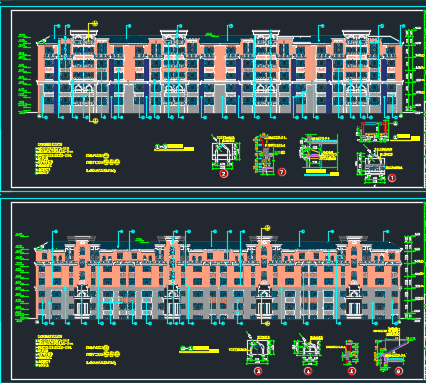Select the yellow notes block in upper sheet
The image size is (426, 383).
click(x=54, y=159)
